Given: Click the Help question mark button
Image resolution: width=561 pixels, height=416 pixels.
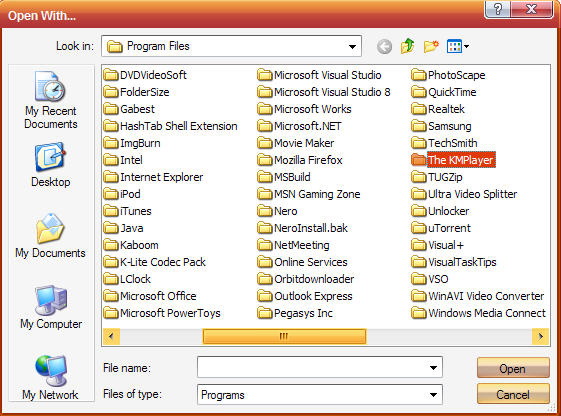Looking at the screenshot, I should click(497, 9).
